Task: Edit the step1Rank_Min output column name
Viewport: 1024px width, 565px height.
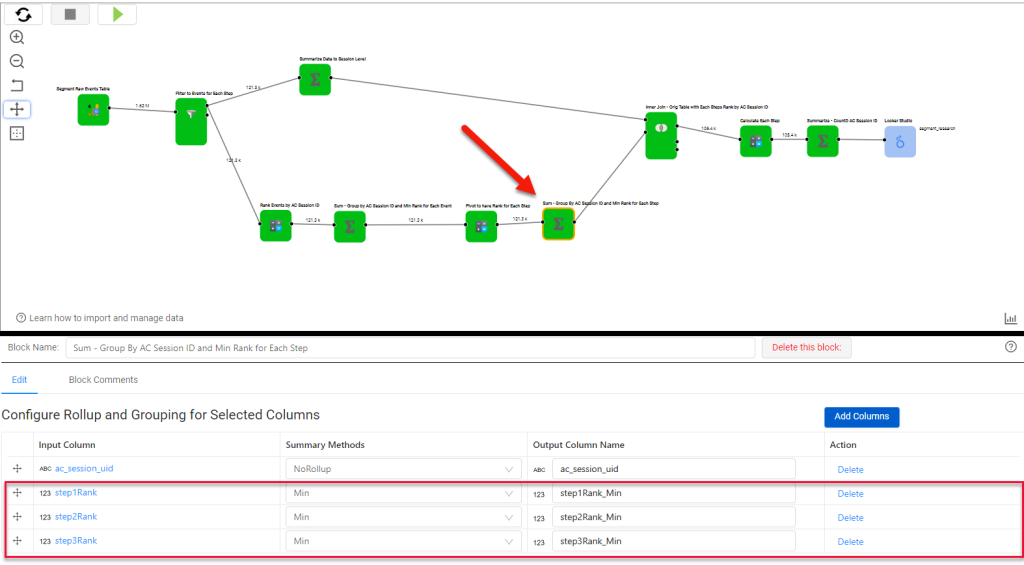Action: tap(673, 493)
